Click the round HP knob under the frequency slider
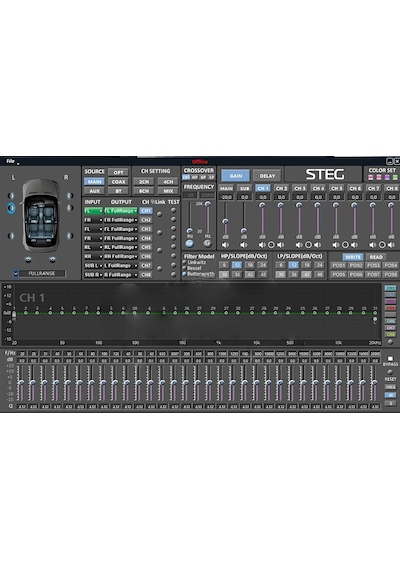 (189, 244)
